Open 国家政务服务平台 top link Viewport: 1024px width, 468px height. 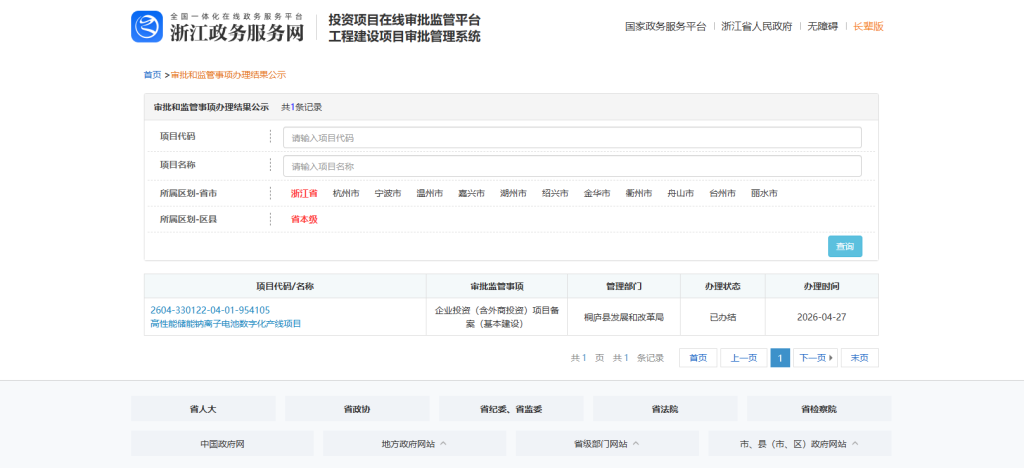(665, 27)
